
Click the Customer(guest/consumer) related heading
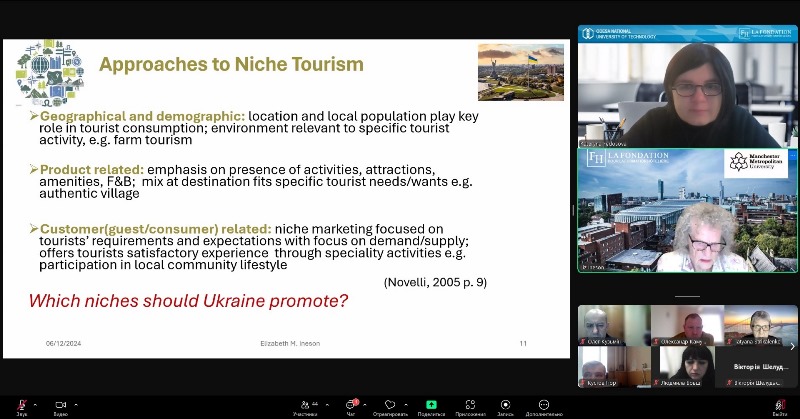click(x=156, y=229)
